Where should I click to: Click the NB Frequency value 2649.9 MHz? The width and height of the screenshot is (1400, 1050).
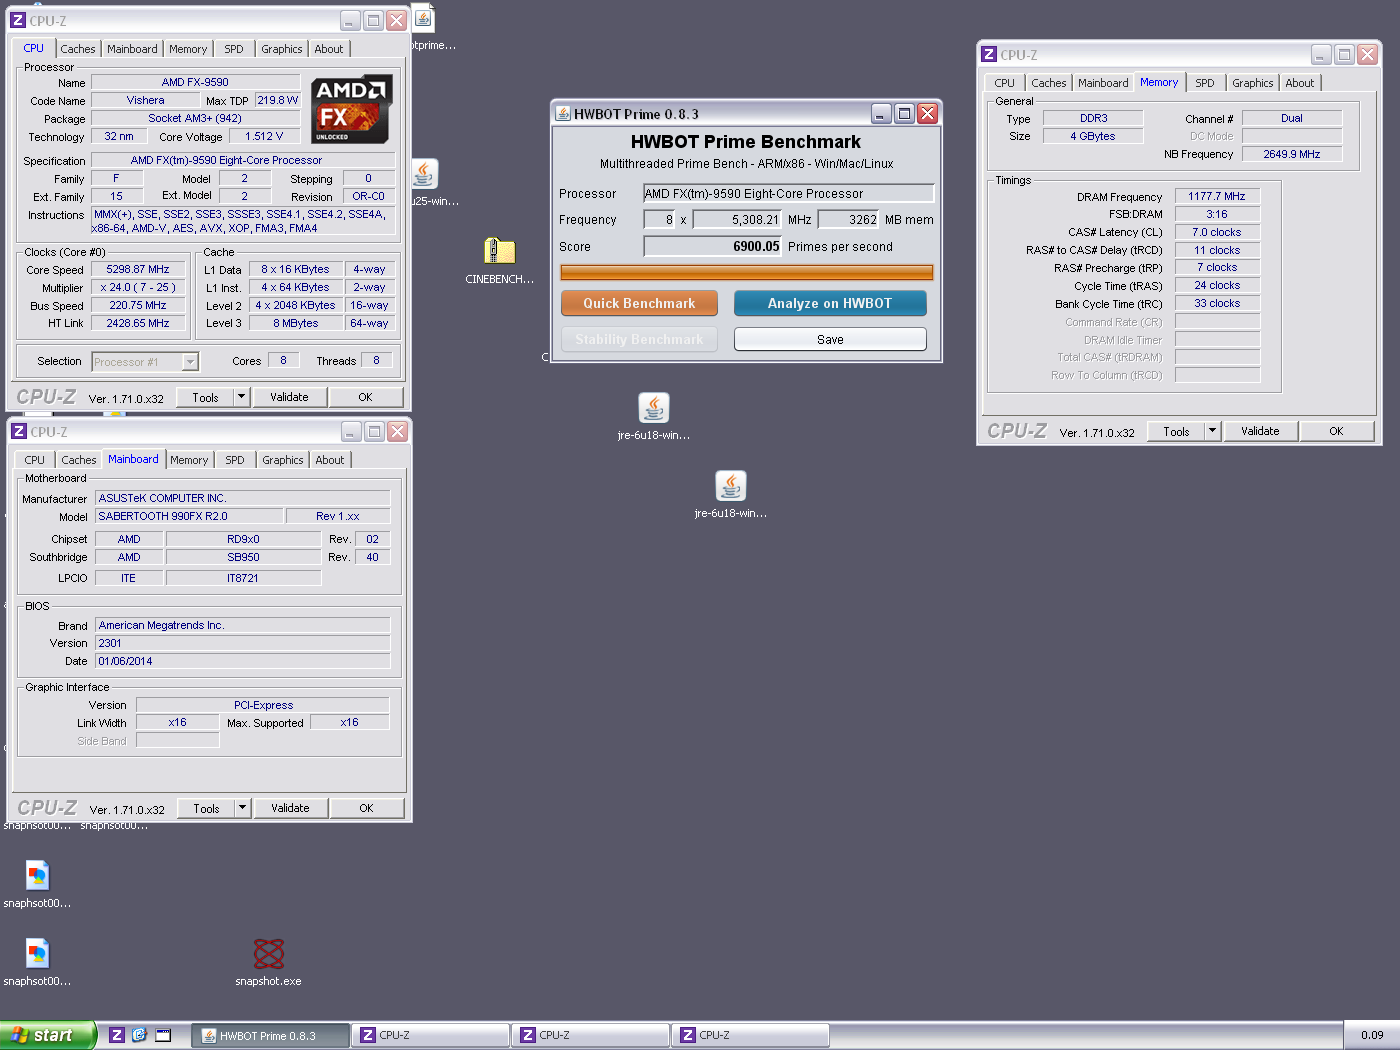(x=1291, y=154)
